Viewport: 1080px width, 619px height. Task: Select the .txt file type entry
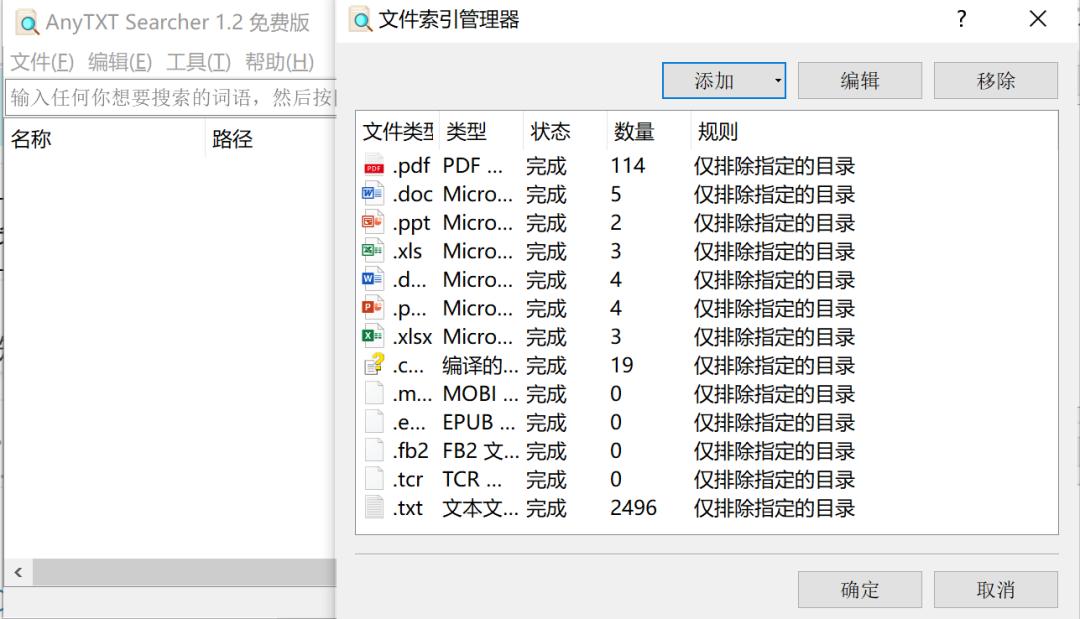(408, 508)
